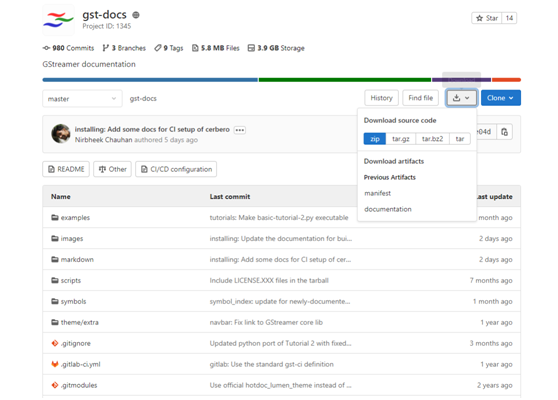Open commit 'Include LICENSE.XXX files in the tarball'
Viewport: 558px width, 400px height.
(269, 280)
